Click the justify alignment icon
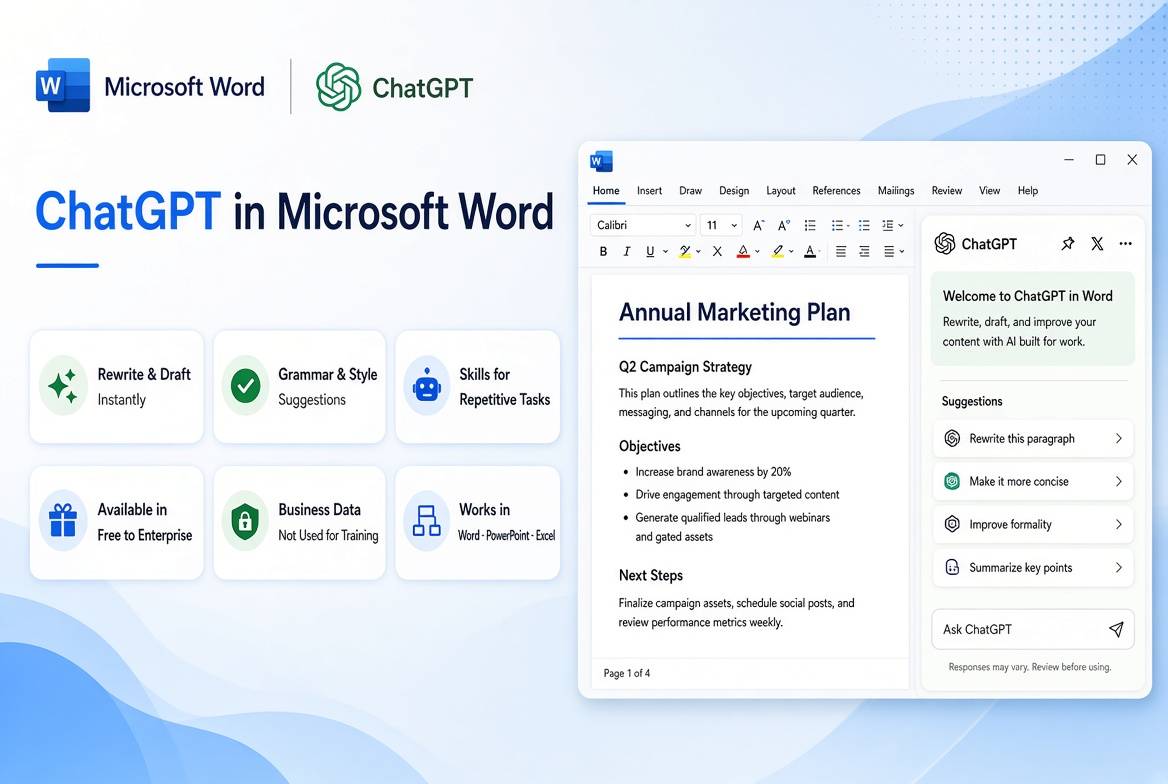1168x784 pixels. pos(889,251)
